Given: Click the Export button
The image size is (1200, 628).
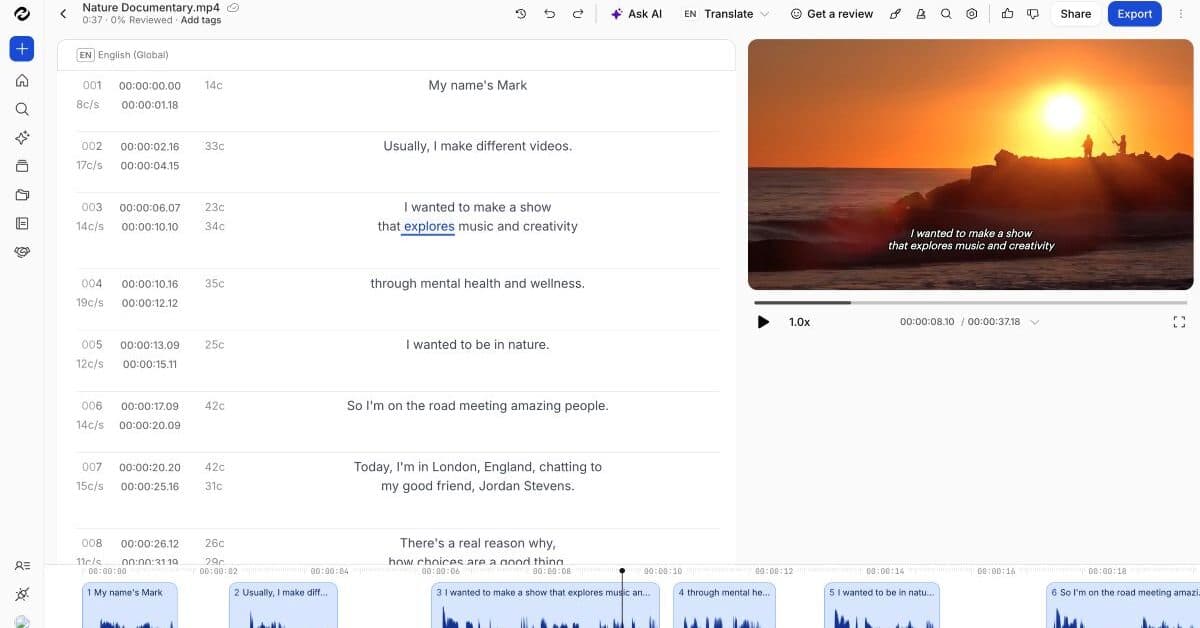Looking at the screenshot, I should tap(1135, 14).
